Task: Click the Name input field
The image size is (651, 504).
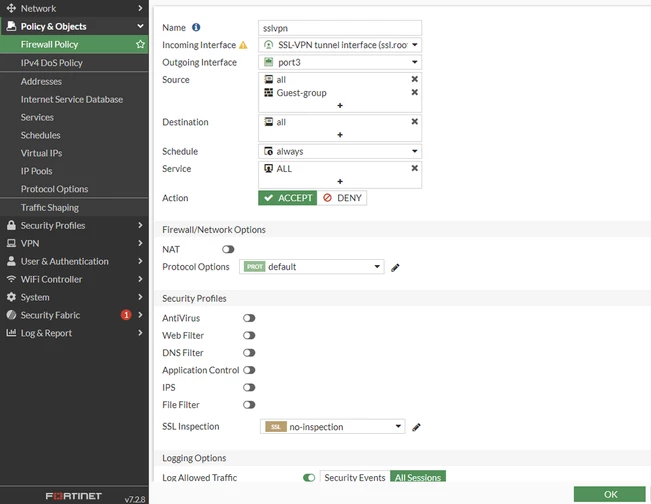Action: coord(340,28)
